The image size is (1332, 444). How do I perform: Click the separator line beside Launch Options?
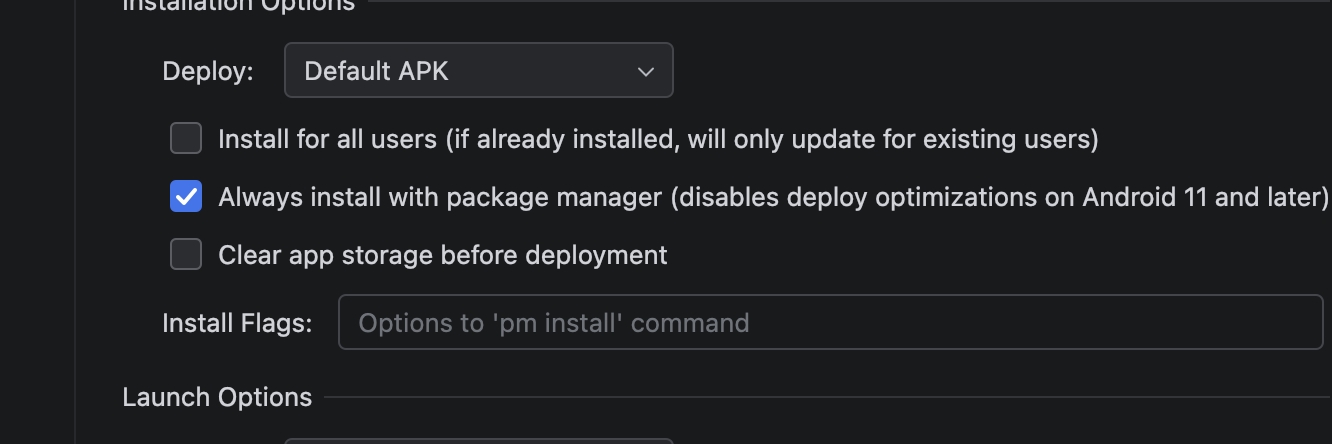[x=828, y=398]
